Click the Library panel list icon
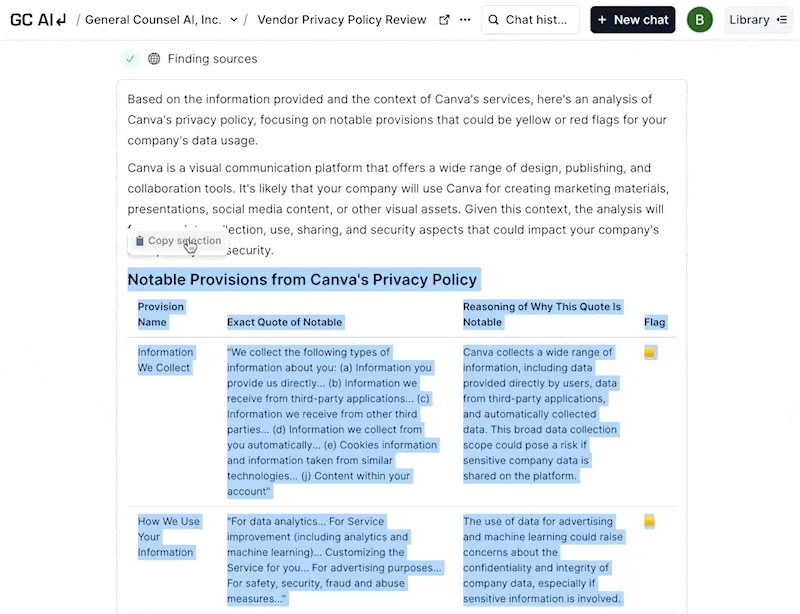This screenshot has height=614, width=800. pyautogui.click(x=782, y=20)
